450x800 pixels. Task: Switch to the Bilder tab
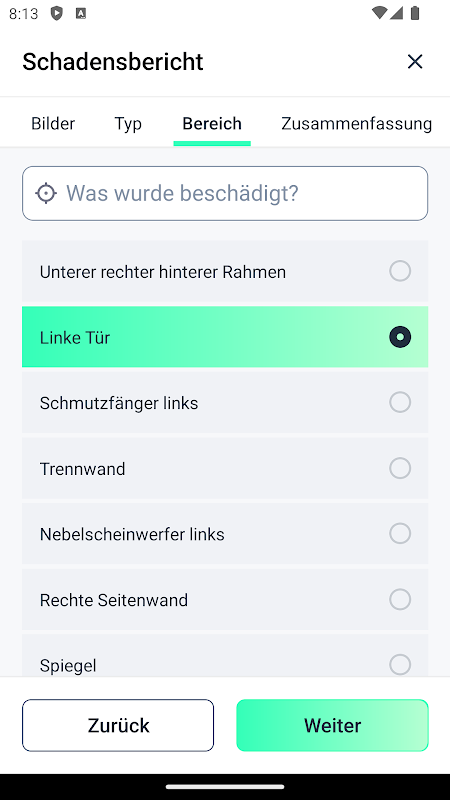tap(53, 123)
